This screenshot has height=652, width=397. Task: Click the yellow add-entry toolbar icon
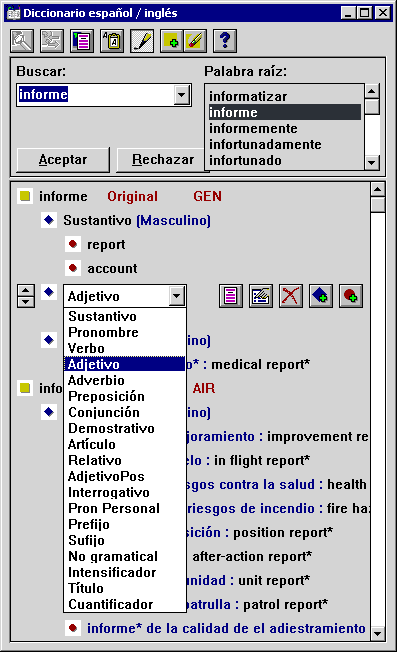172,41
